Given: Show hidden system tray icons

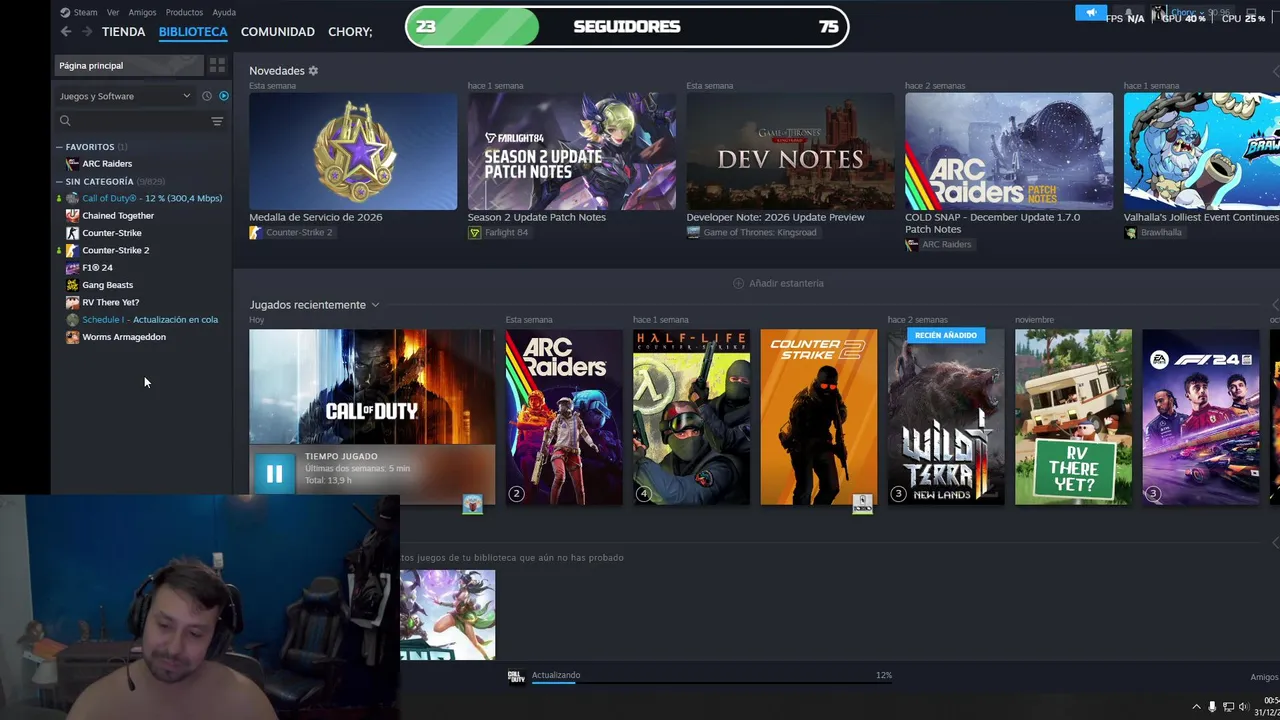Looking at the screenshot, I should [1196, 707].
